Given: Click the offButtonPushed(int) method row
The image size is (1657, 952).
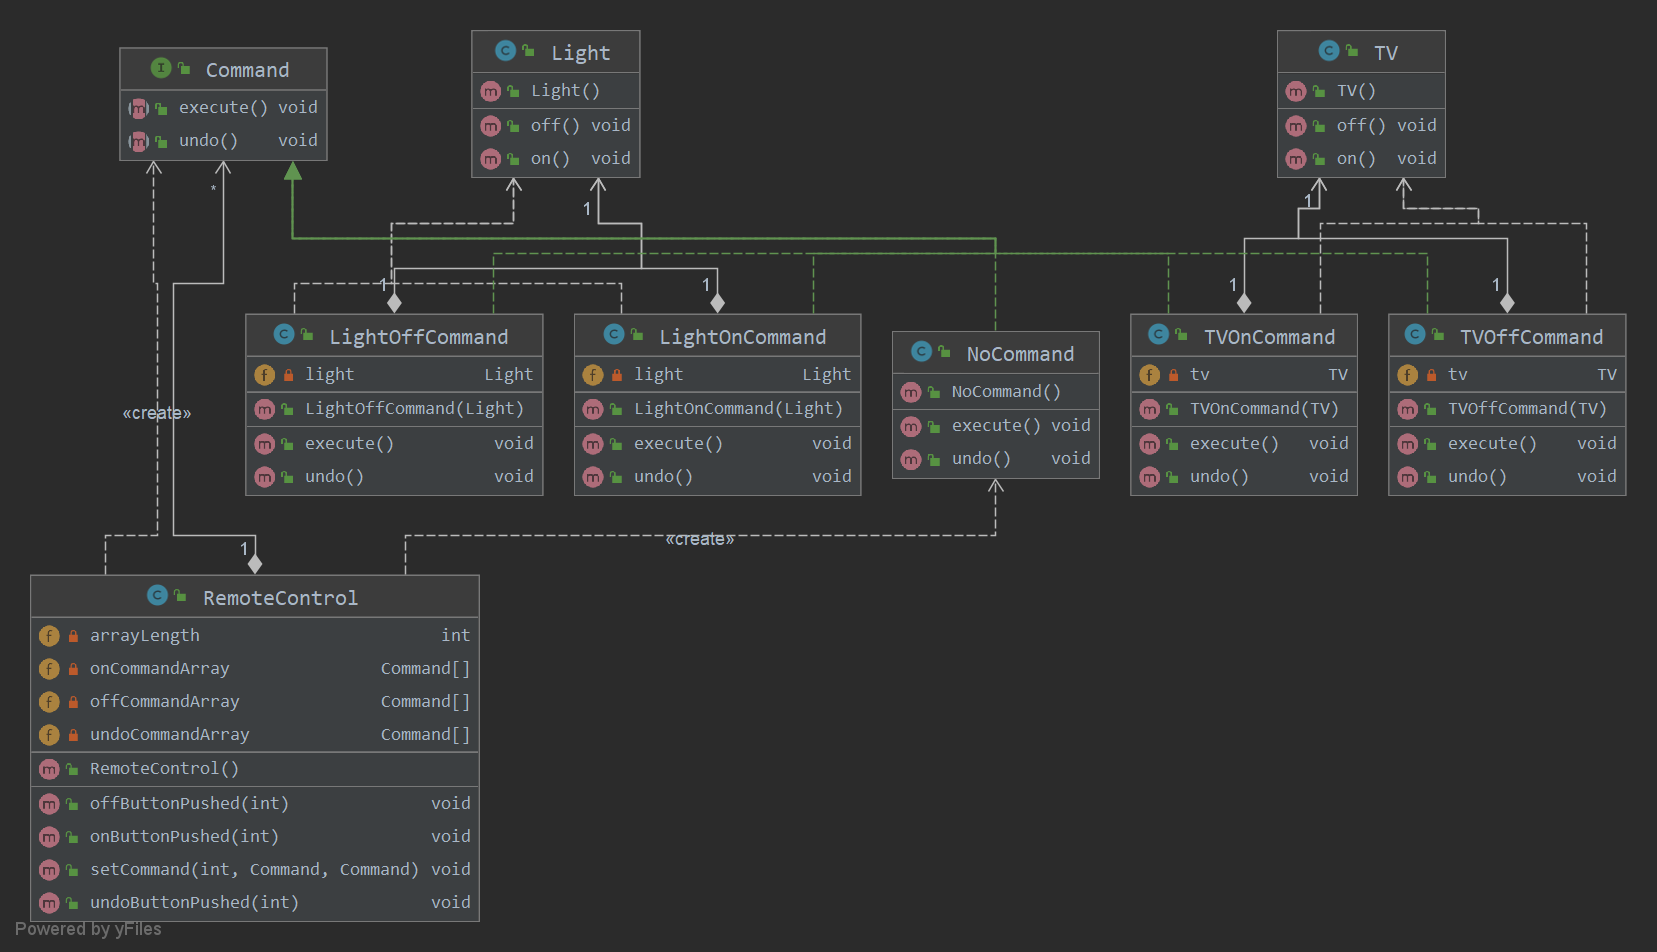Looking at the screenshot, I should click(255, 804).
